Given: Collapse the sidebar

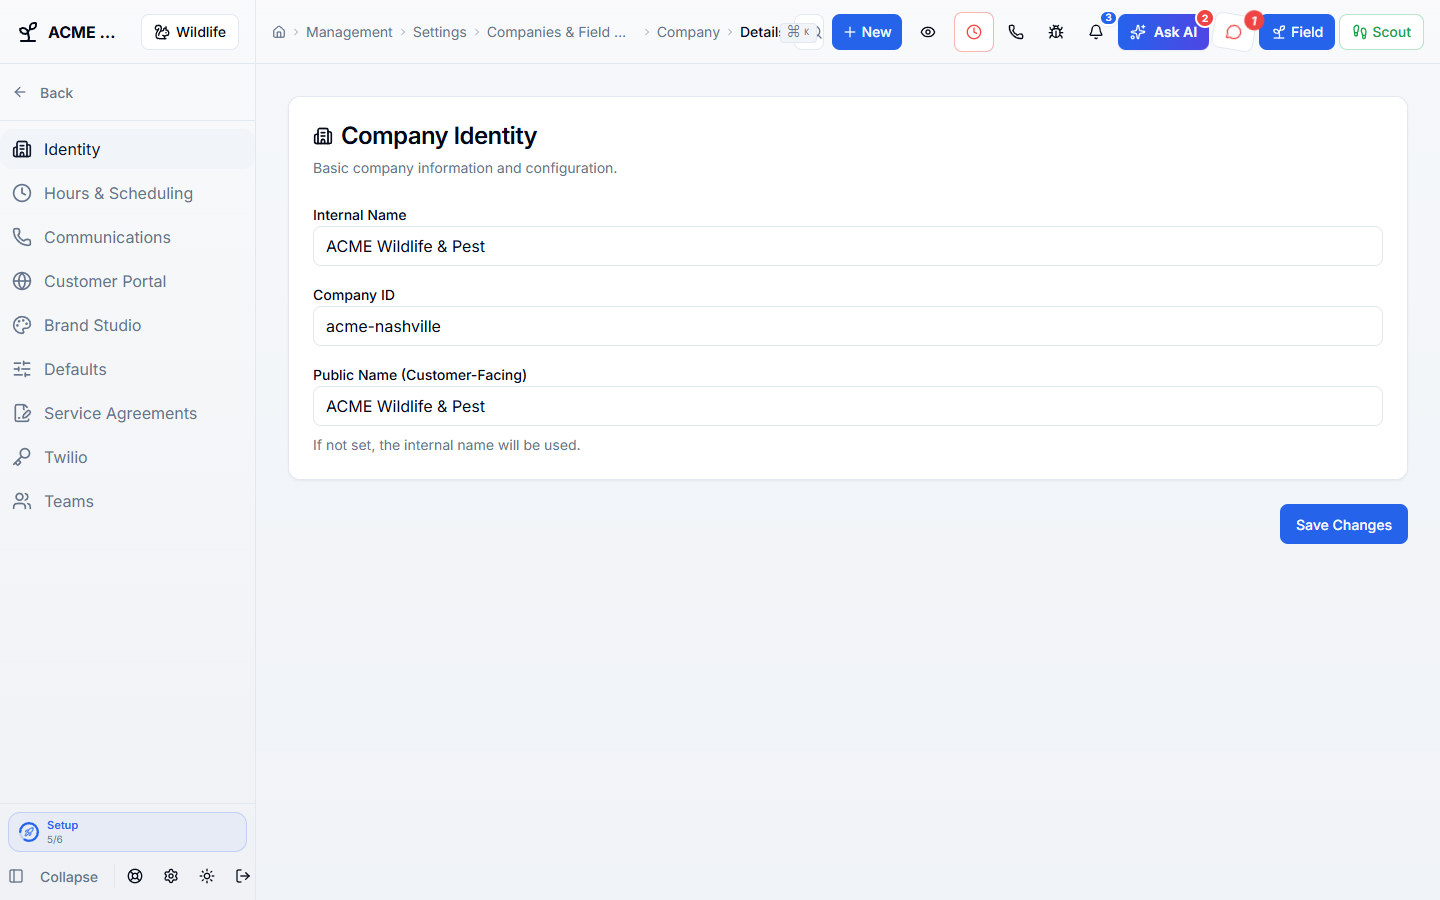Looking at the screenshot, I should coord(54,877).
